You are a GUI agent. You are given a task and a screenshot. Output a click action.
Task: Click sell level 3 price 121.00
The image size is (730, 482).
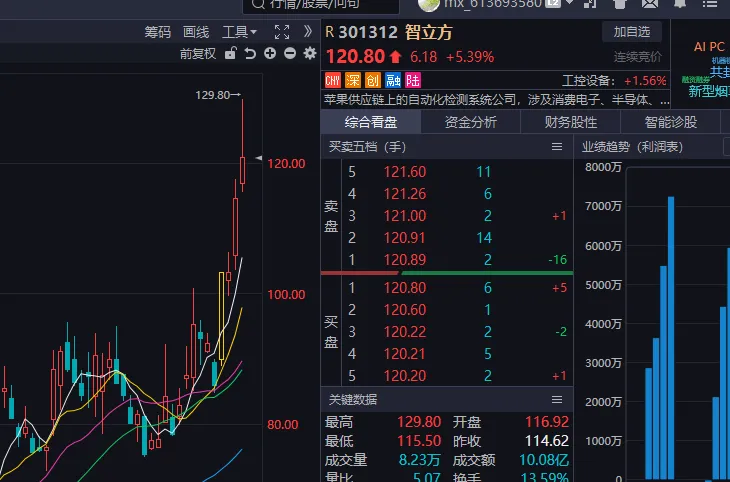point(405,216)
